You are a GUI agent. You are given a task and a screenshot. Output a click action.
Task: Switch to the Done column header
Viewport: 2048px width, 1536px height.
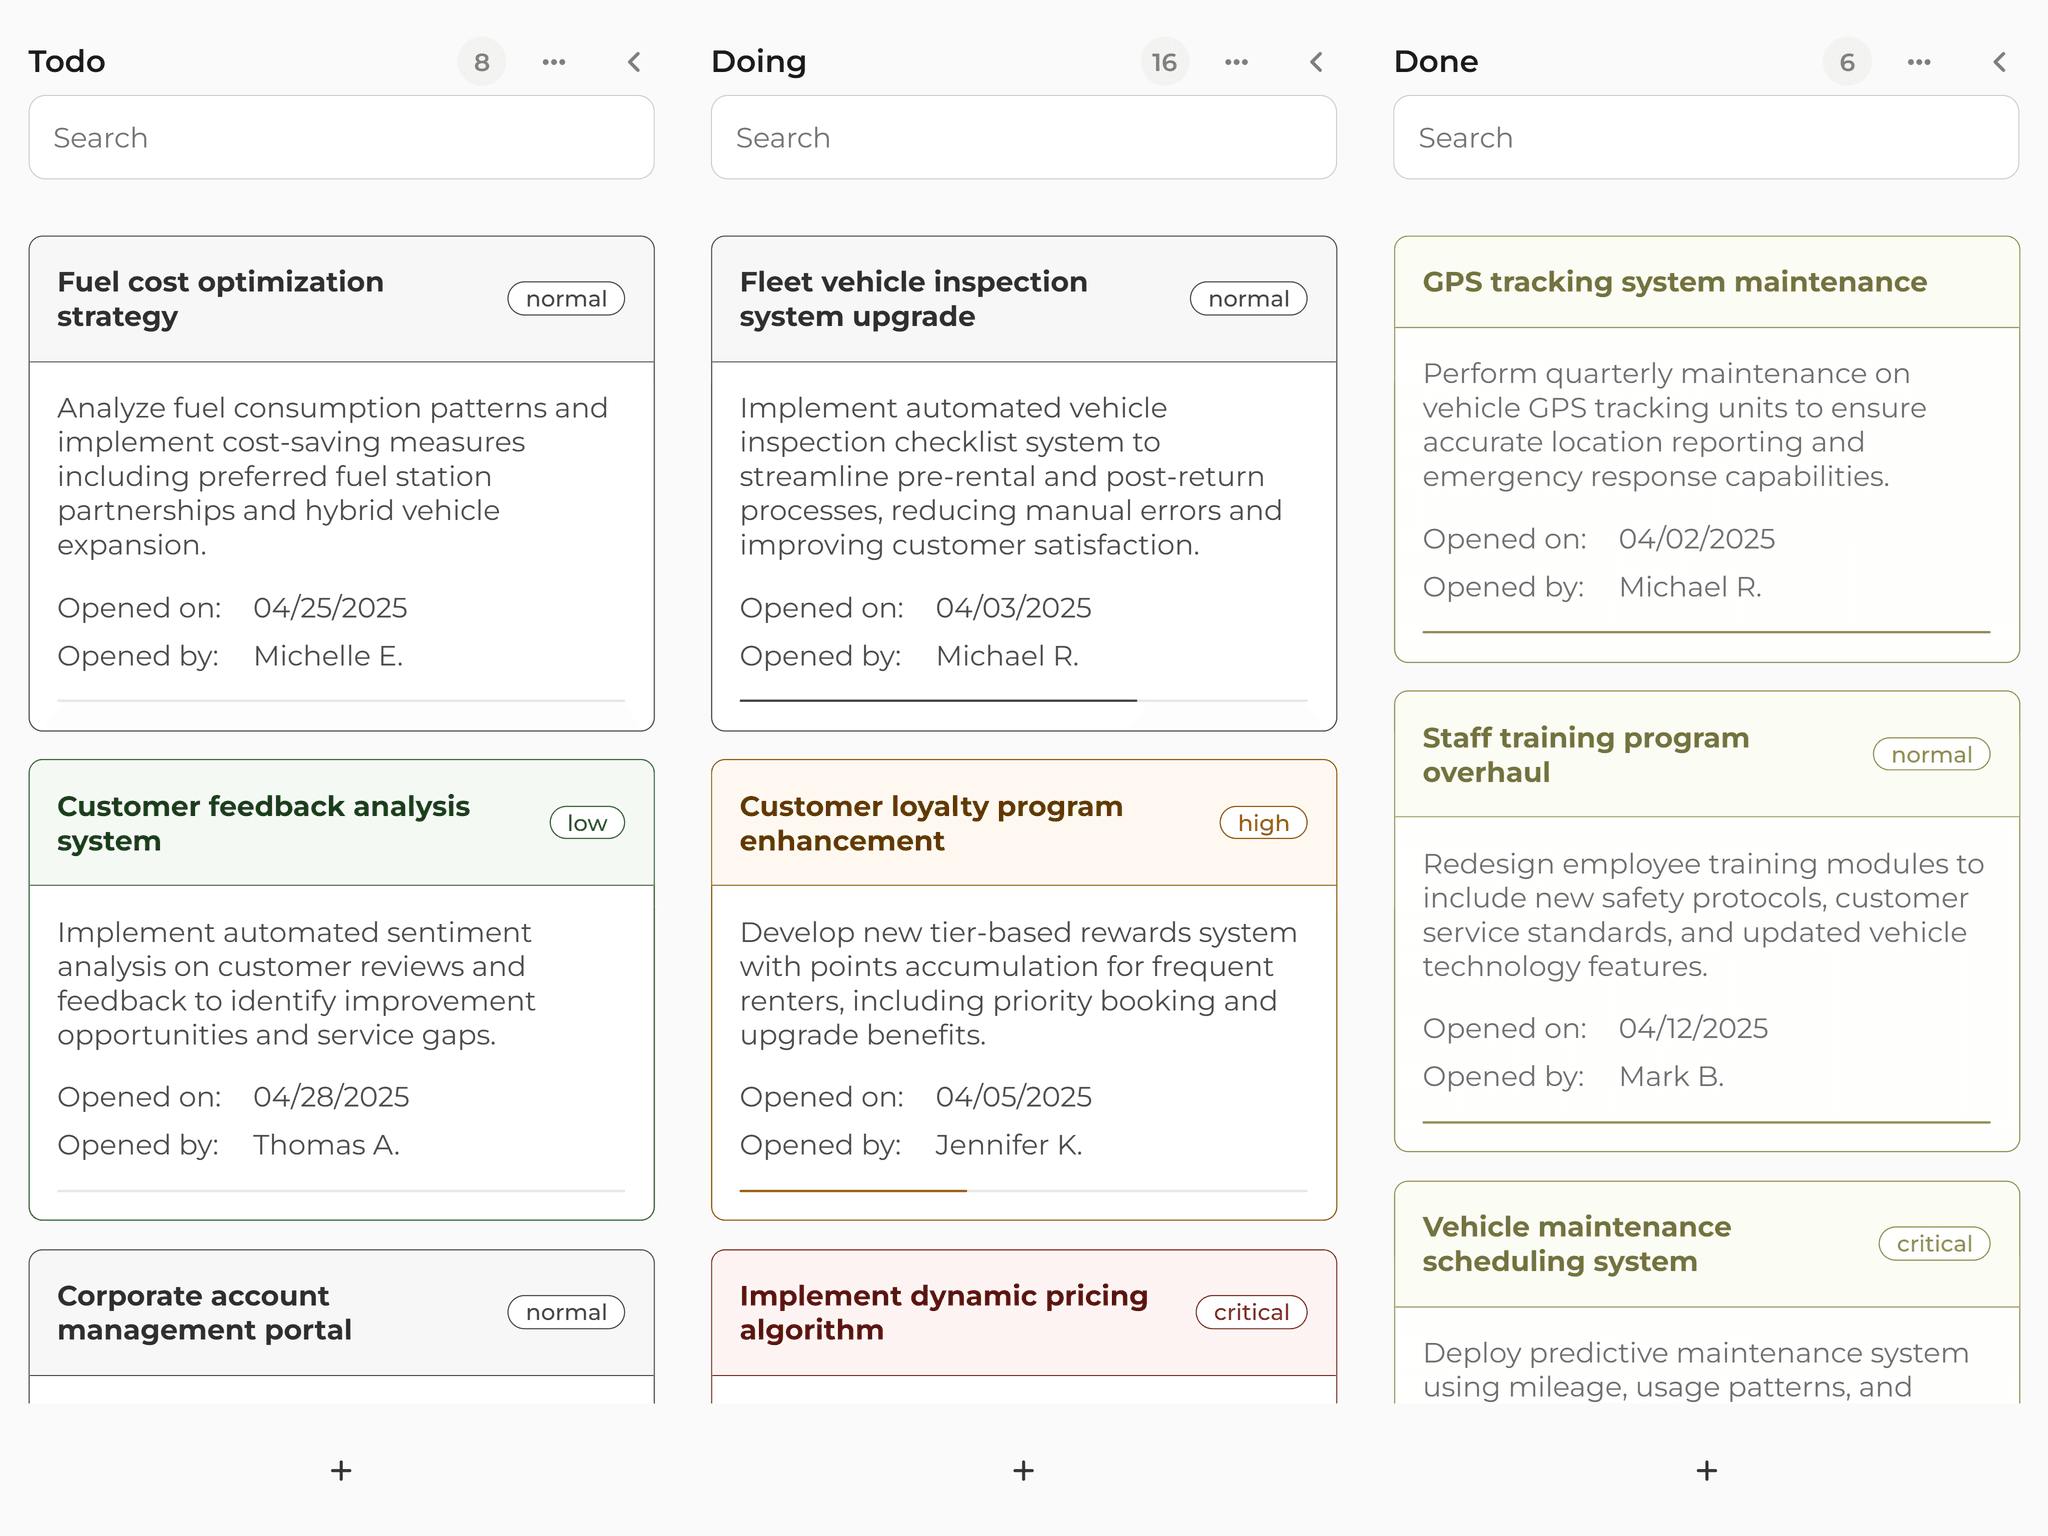pyautogui.click(x=1436, y=61)
